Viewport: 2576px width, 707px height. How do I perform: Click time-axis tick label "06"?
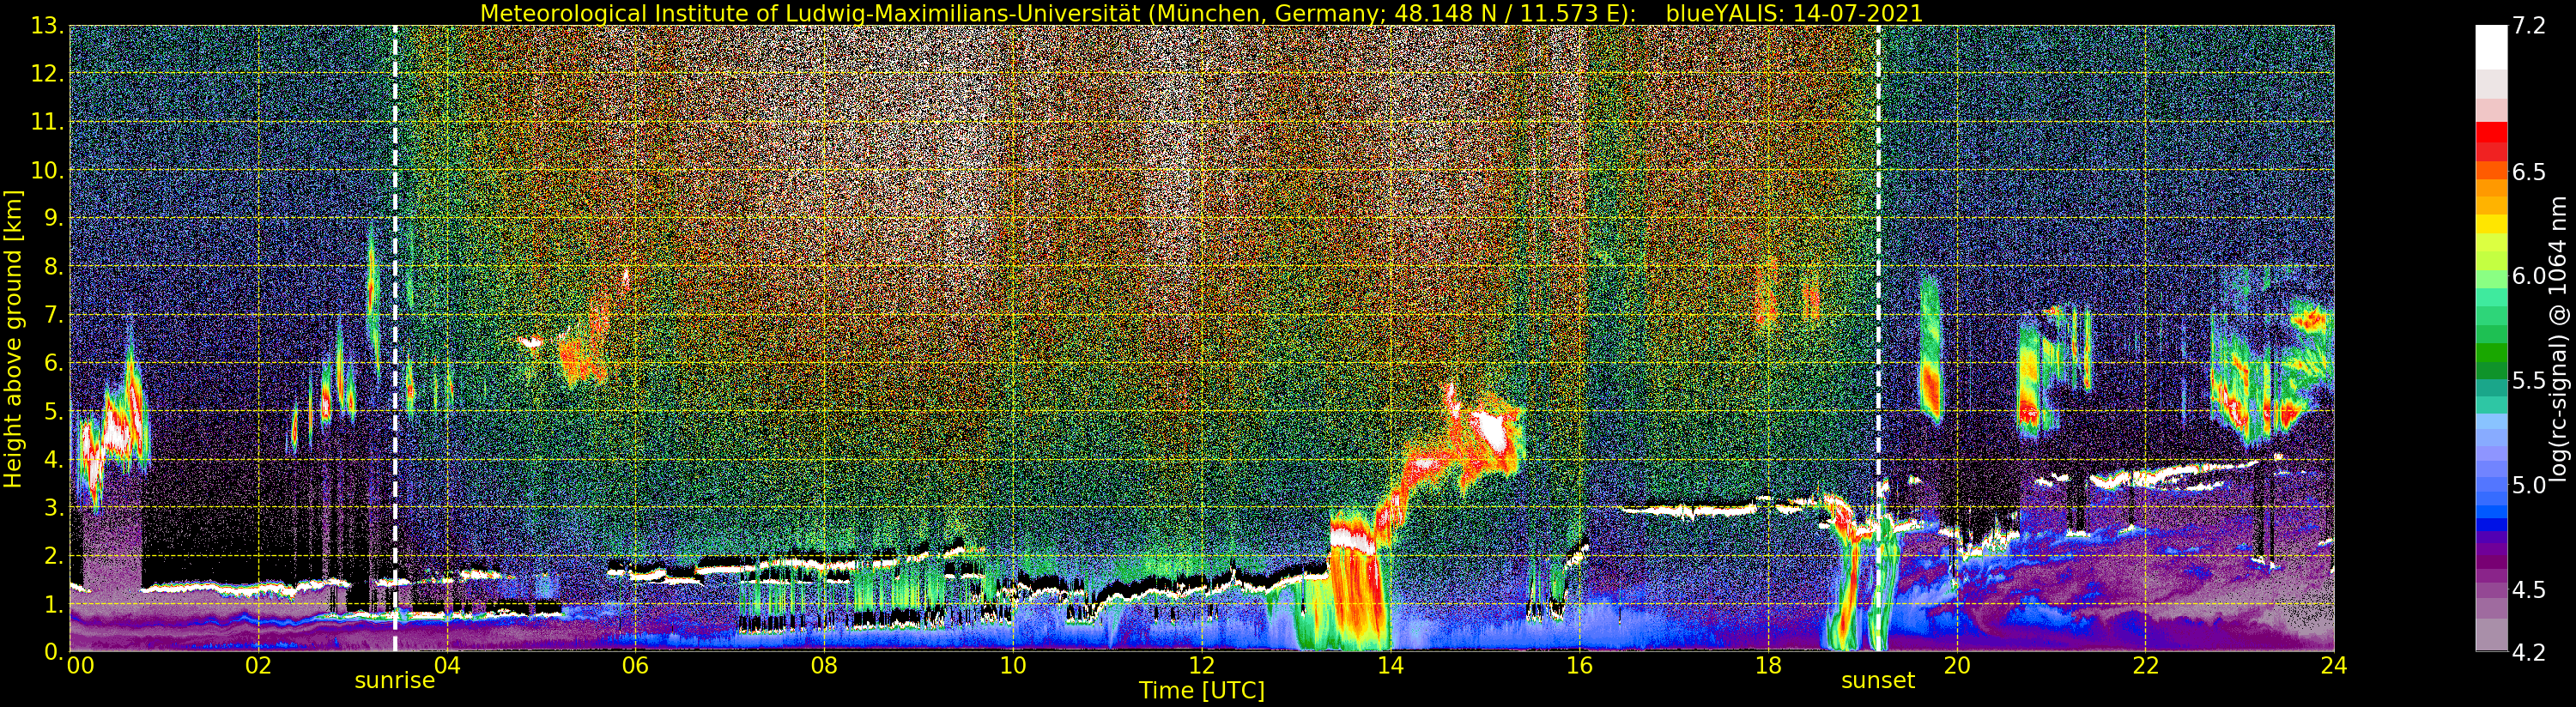point(635,666)
